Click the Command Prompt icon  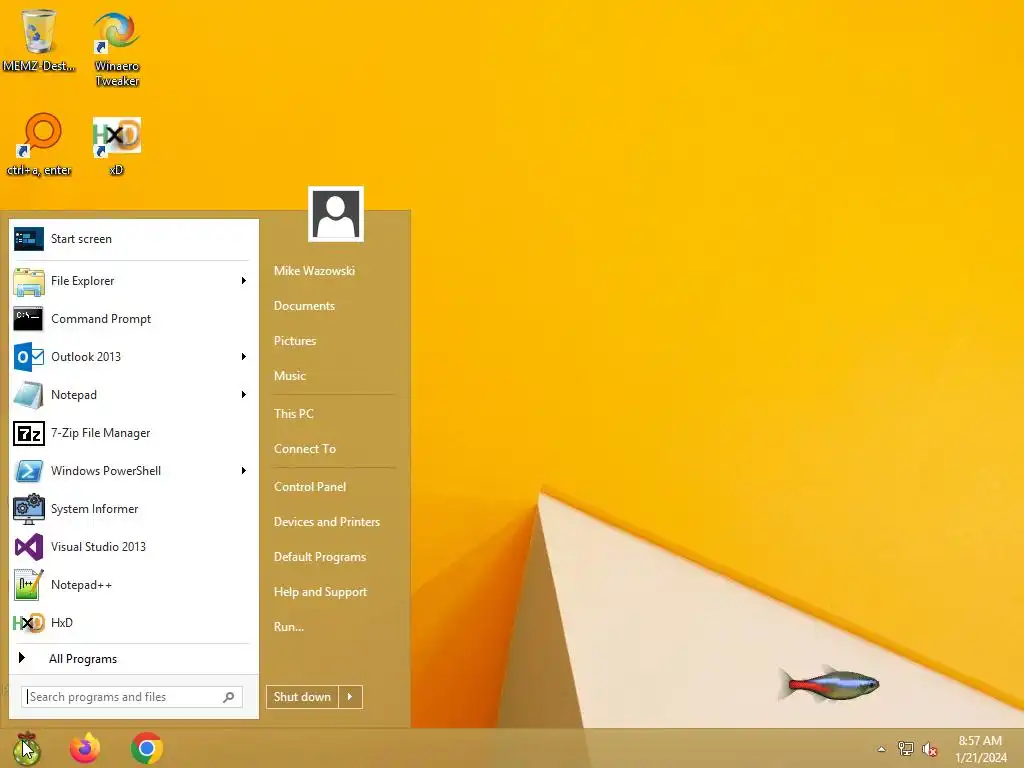[28, 319]
